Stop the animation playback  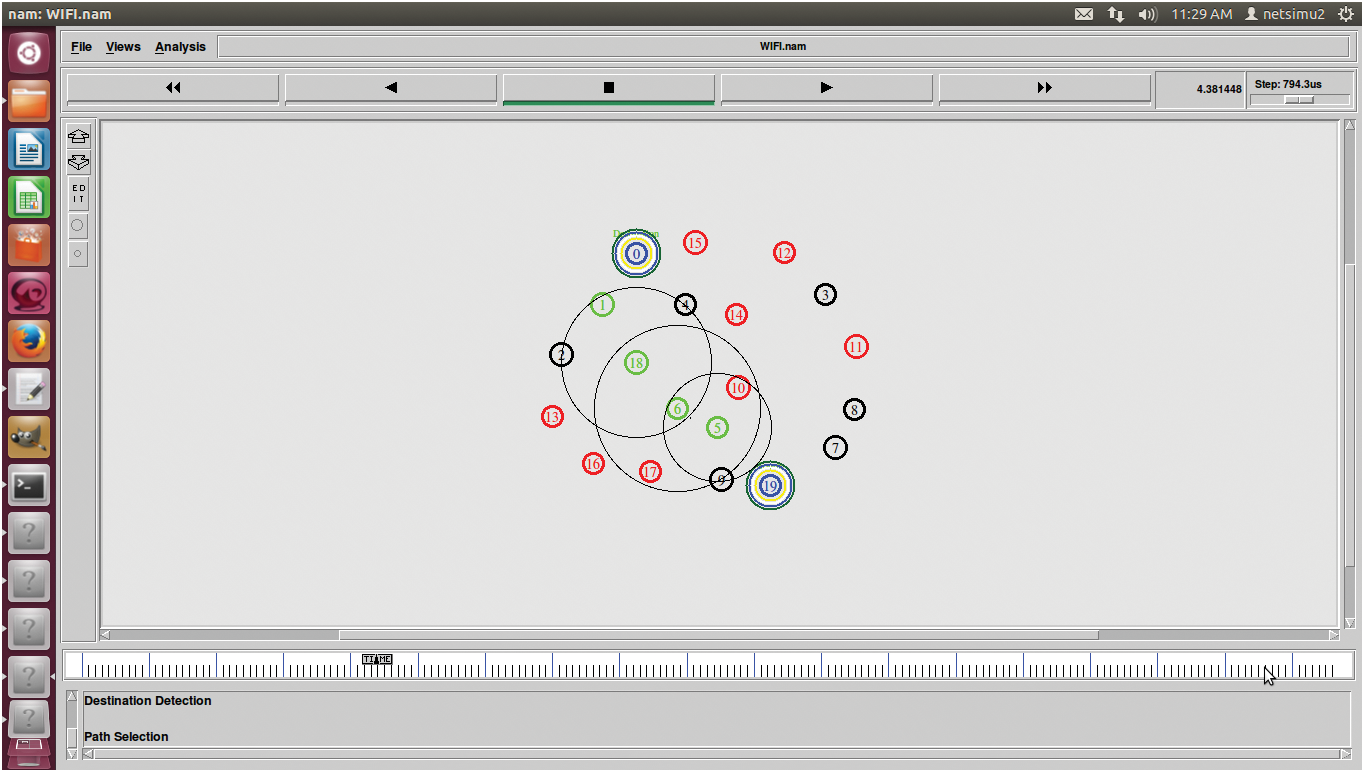coord(608,88)
